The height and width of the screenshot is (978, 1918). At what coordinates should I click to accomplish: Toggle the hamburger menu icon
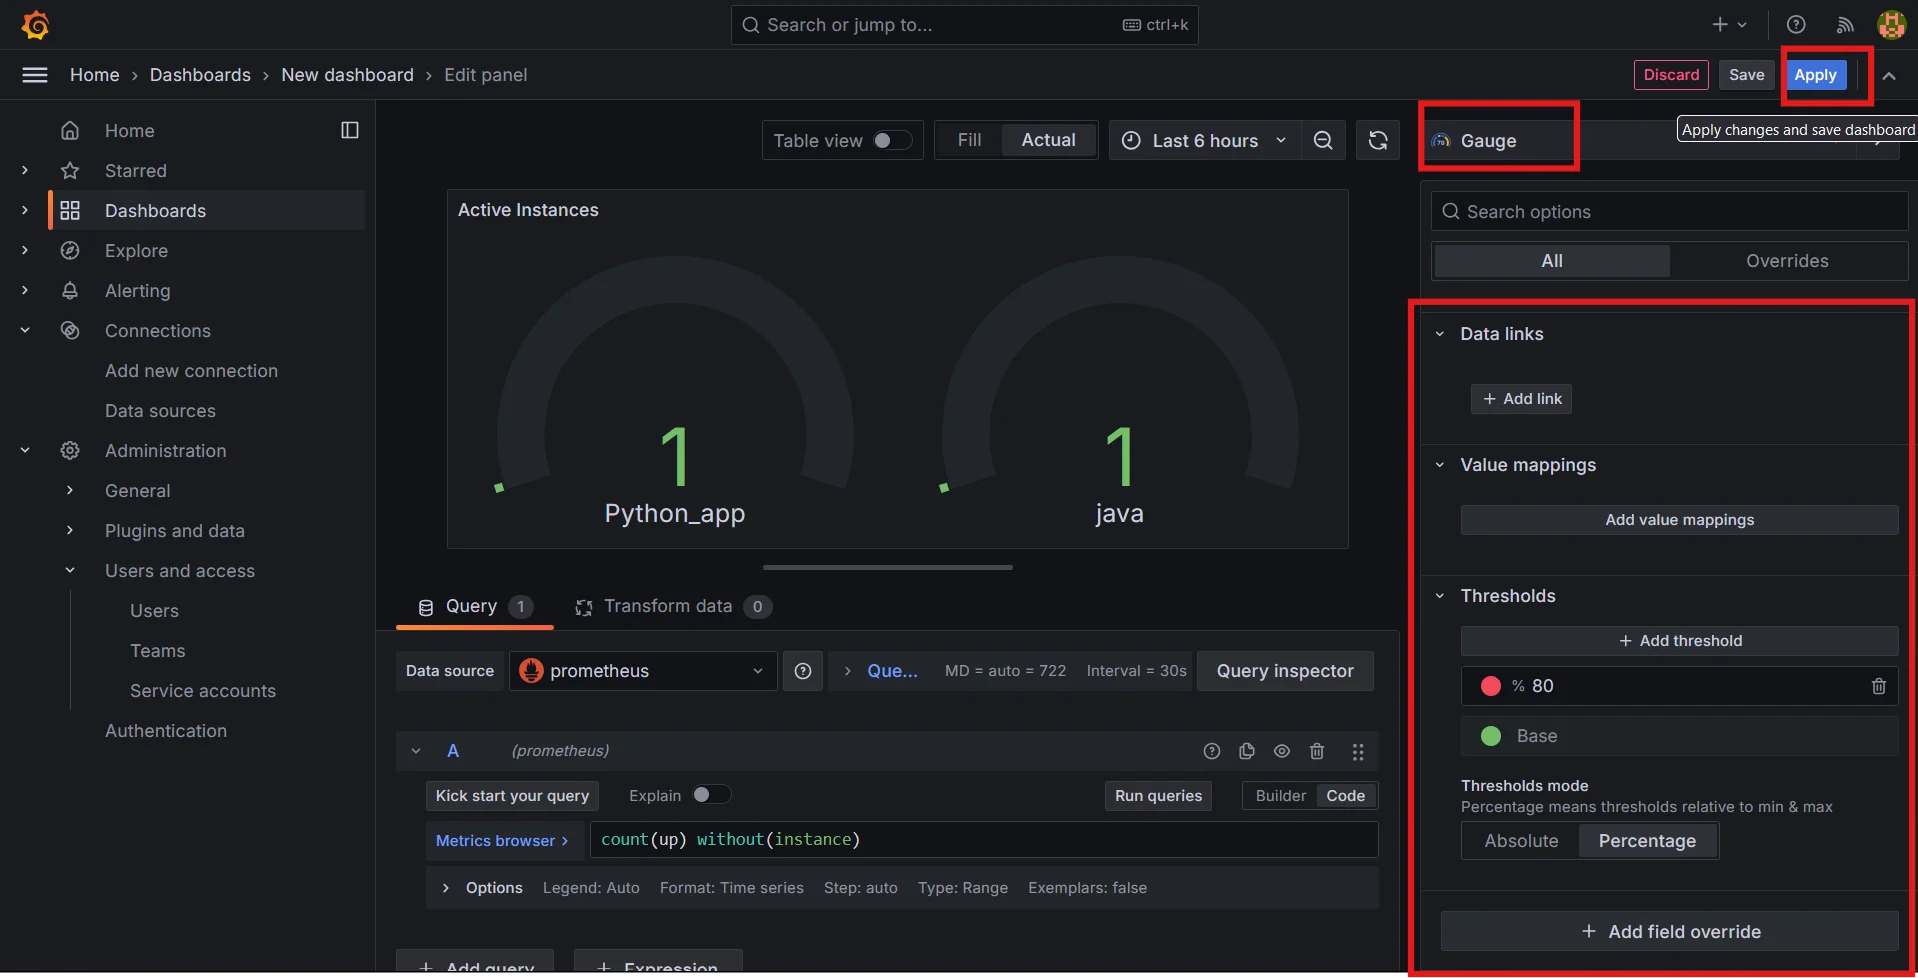coord(35,75)
